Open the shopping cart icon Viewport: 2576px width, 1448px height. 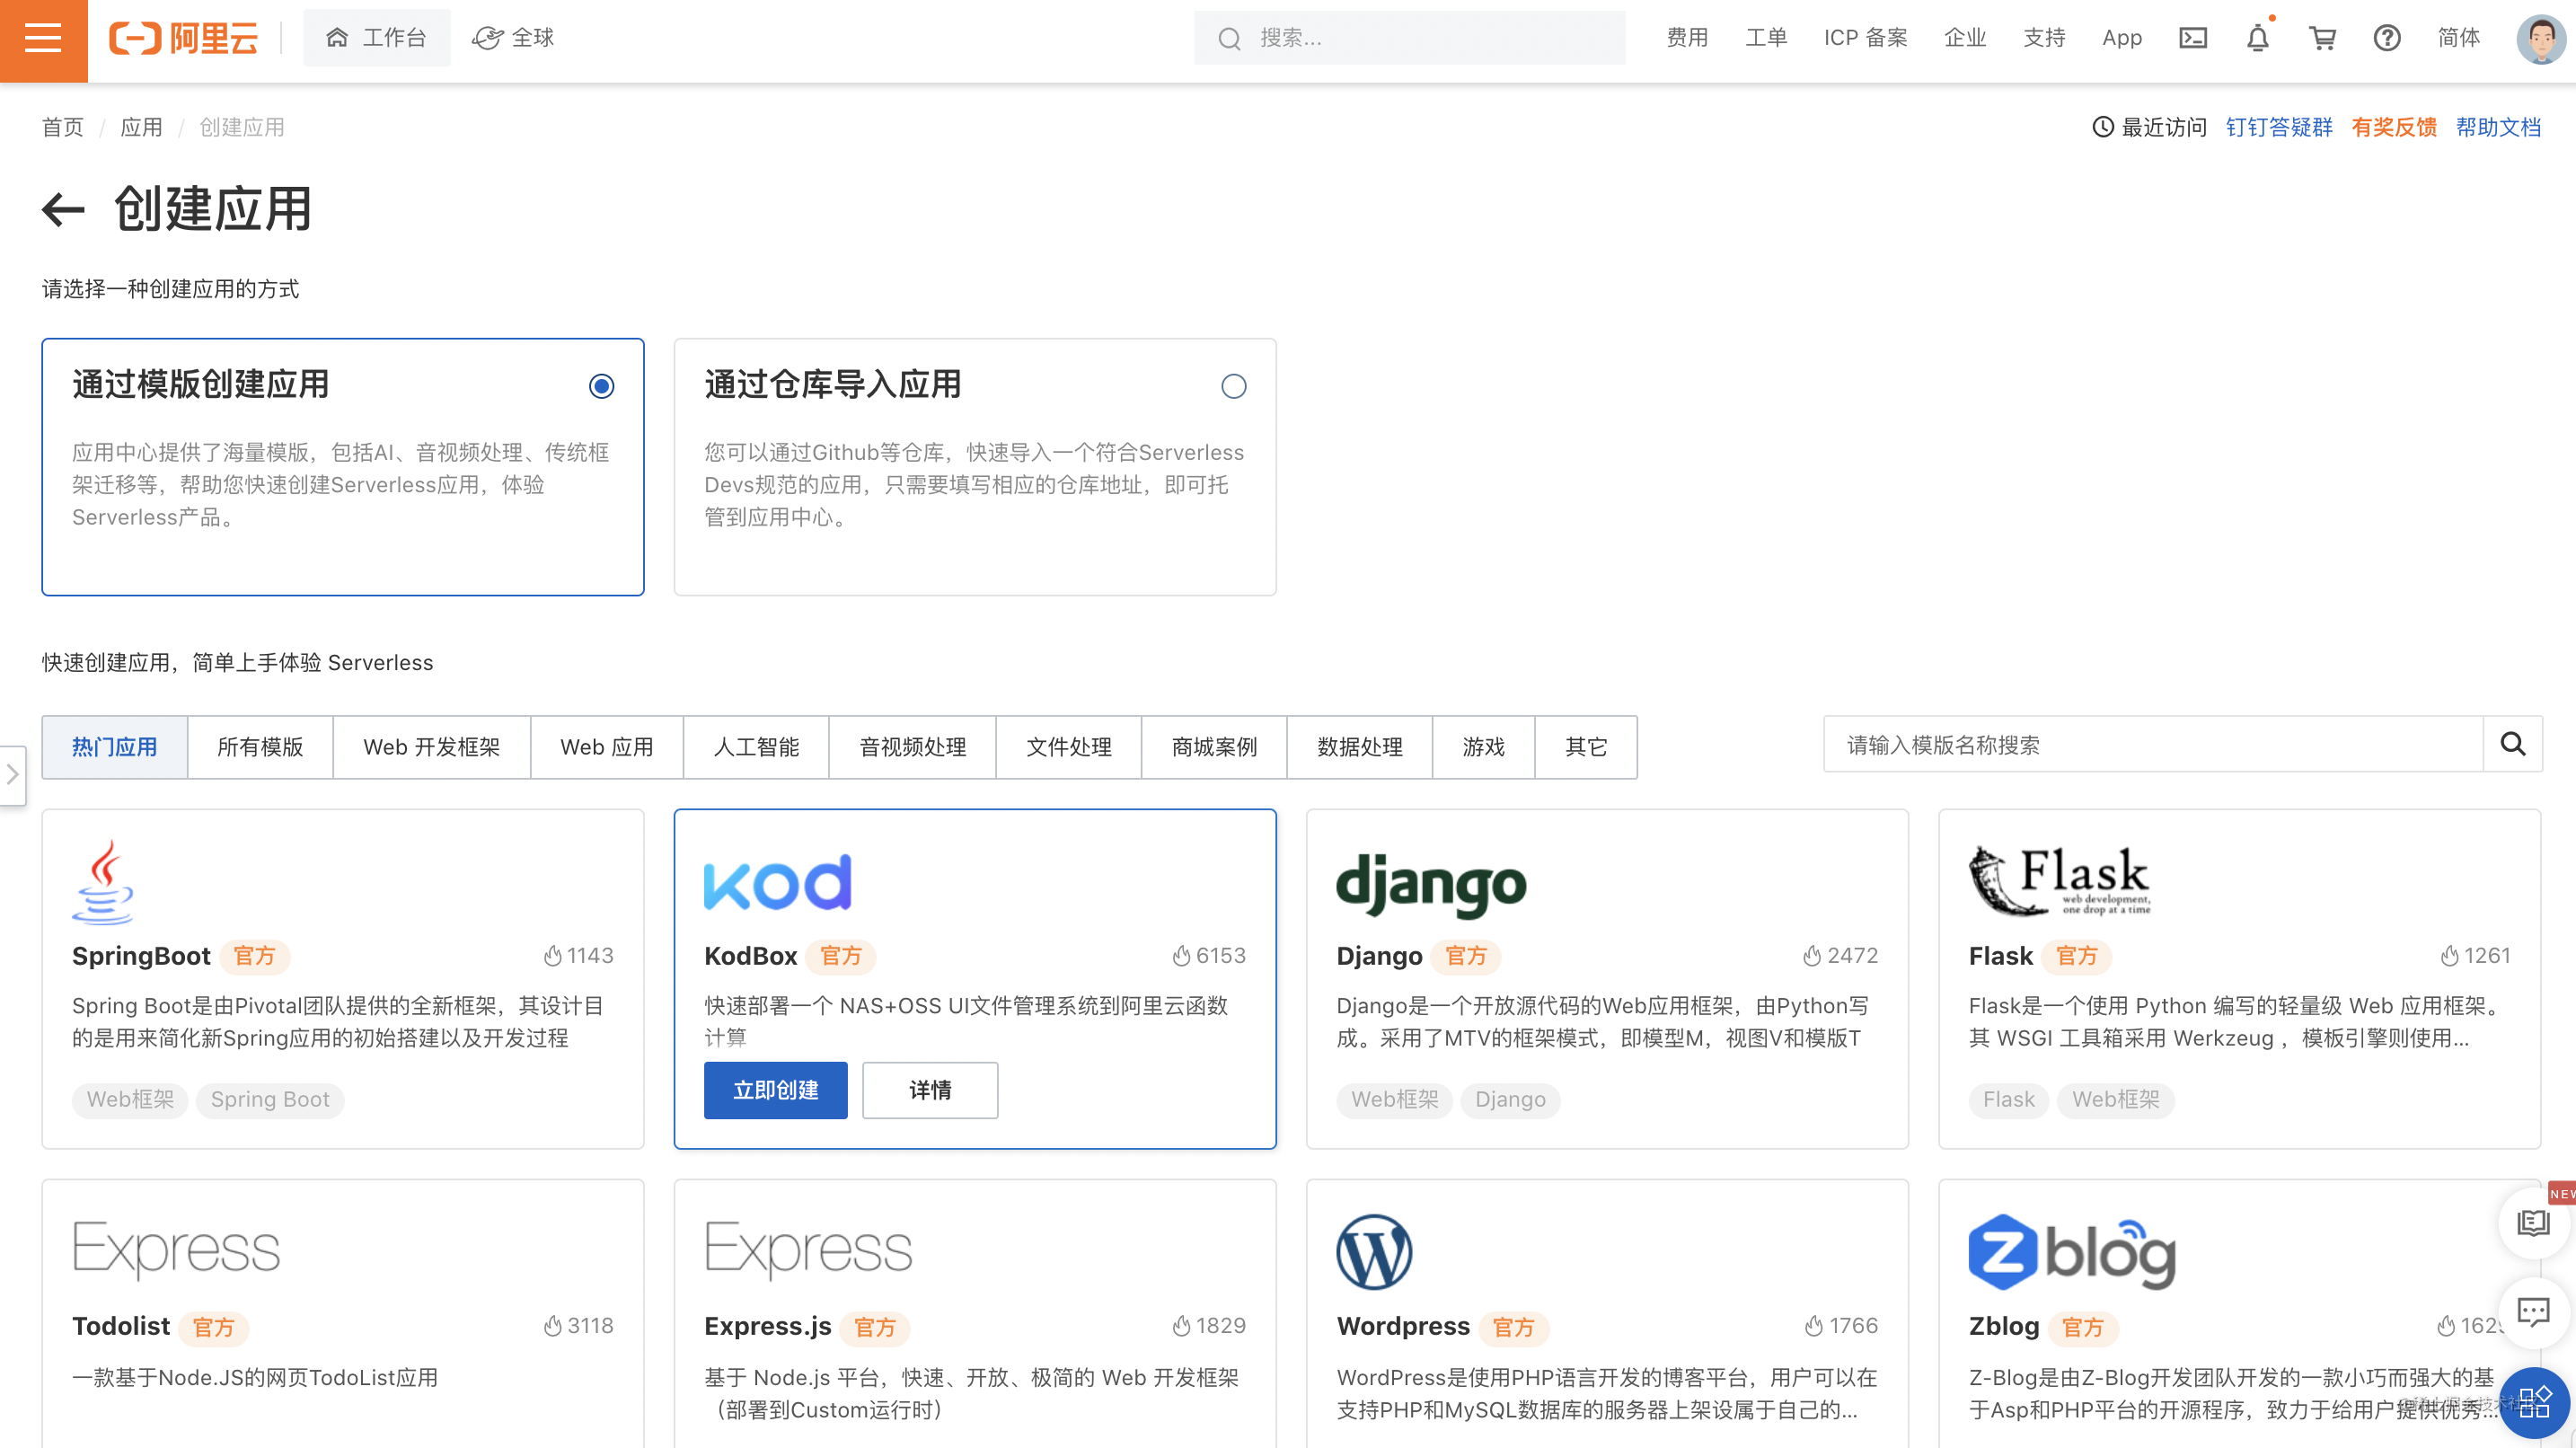[2322, 38]
